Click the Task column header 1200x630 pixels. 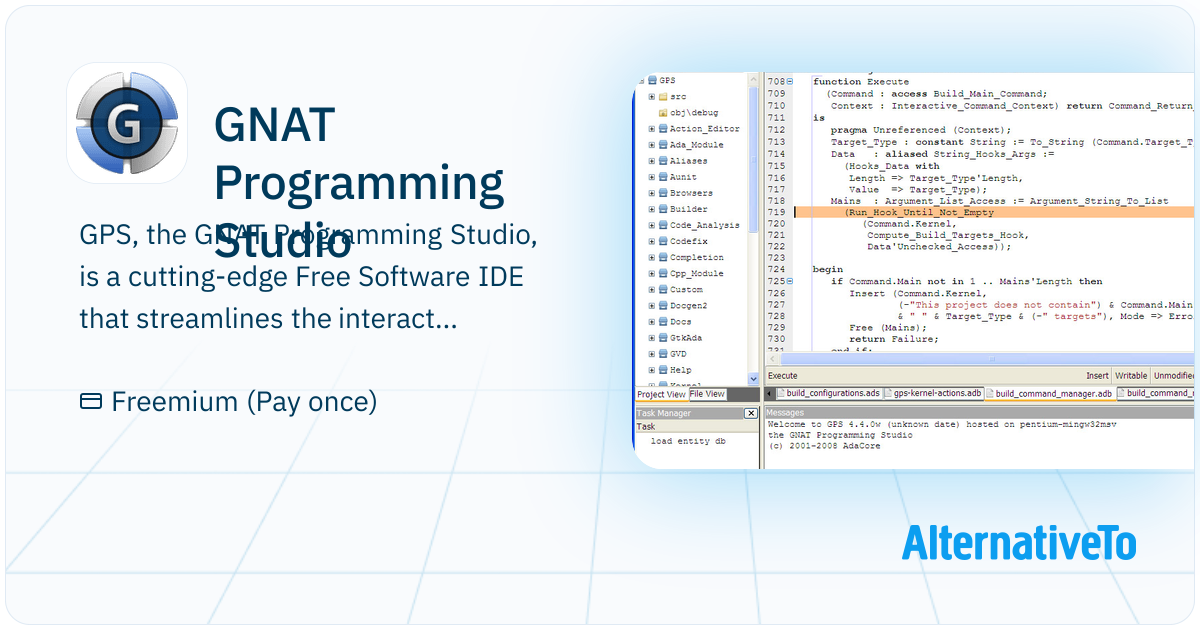click(x=697, y=426)
